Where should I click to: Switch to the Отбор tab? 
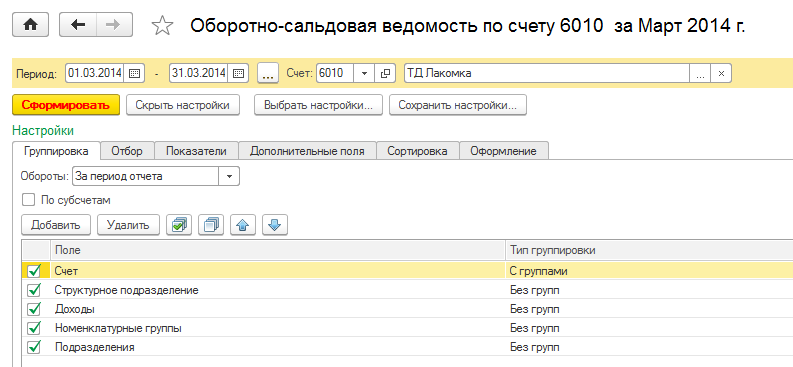[127, 151]
